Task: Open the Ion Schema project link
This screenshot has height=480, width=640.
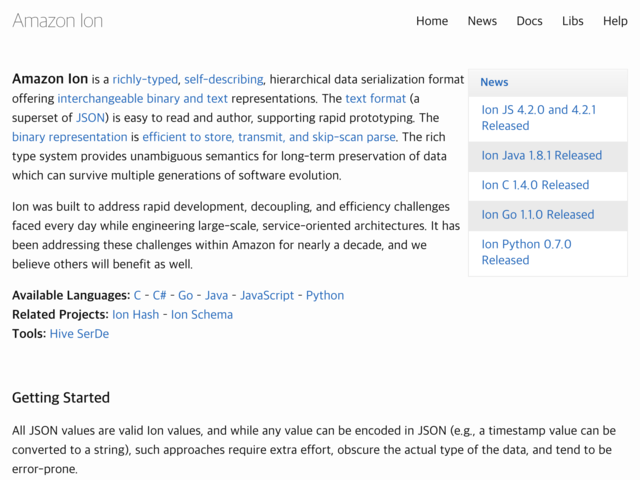Action: pyautogui.click(x=202, y=314)
